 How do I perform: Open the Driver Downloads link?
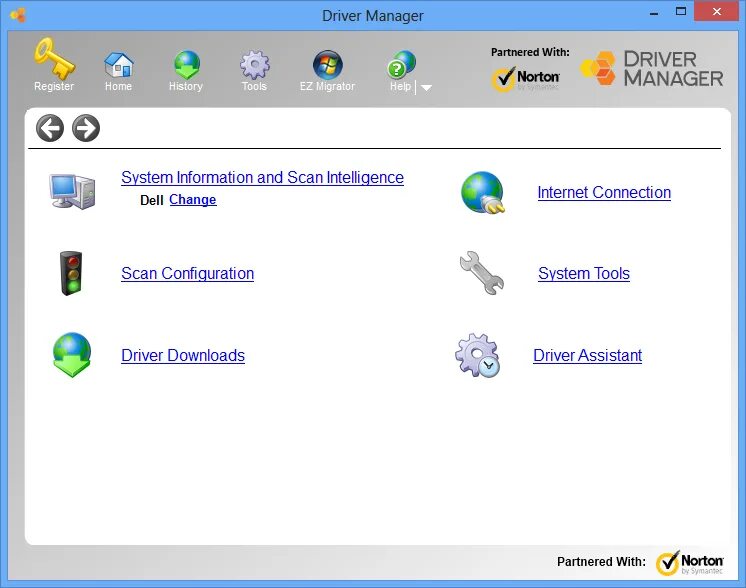click(183, 355)
